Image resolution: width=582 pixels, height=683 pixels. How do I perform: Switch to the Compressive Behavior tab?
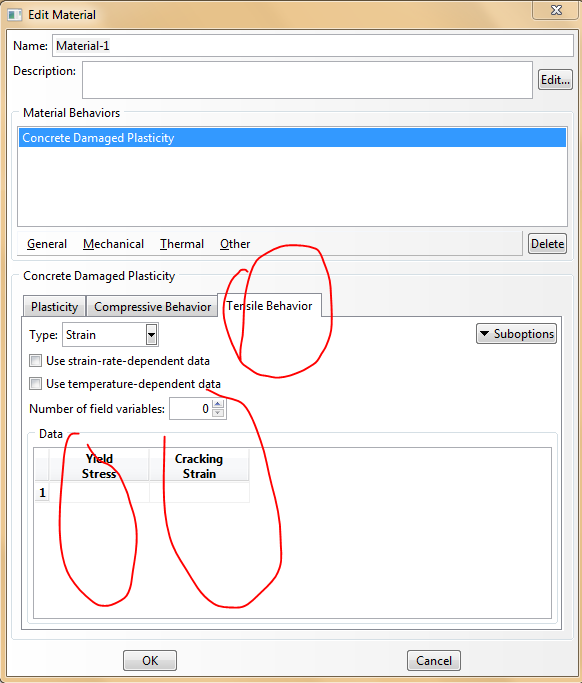click(152, 307)
